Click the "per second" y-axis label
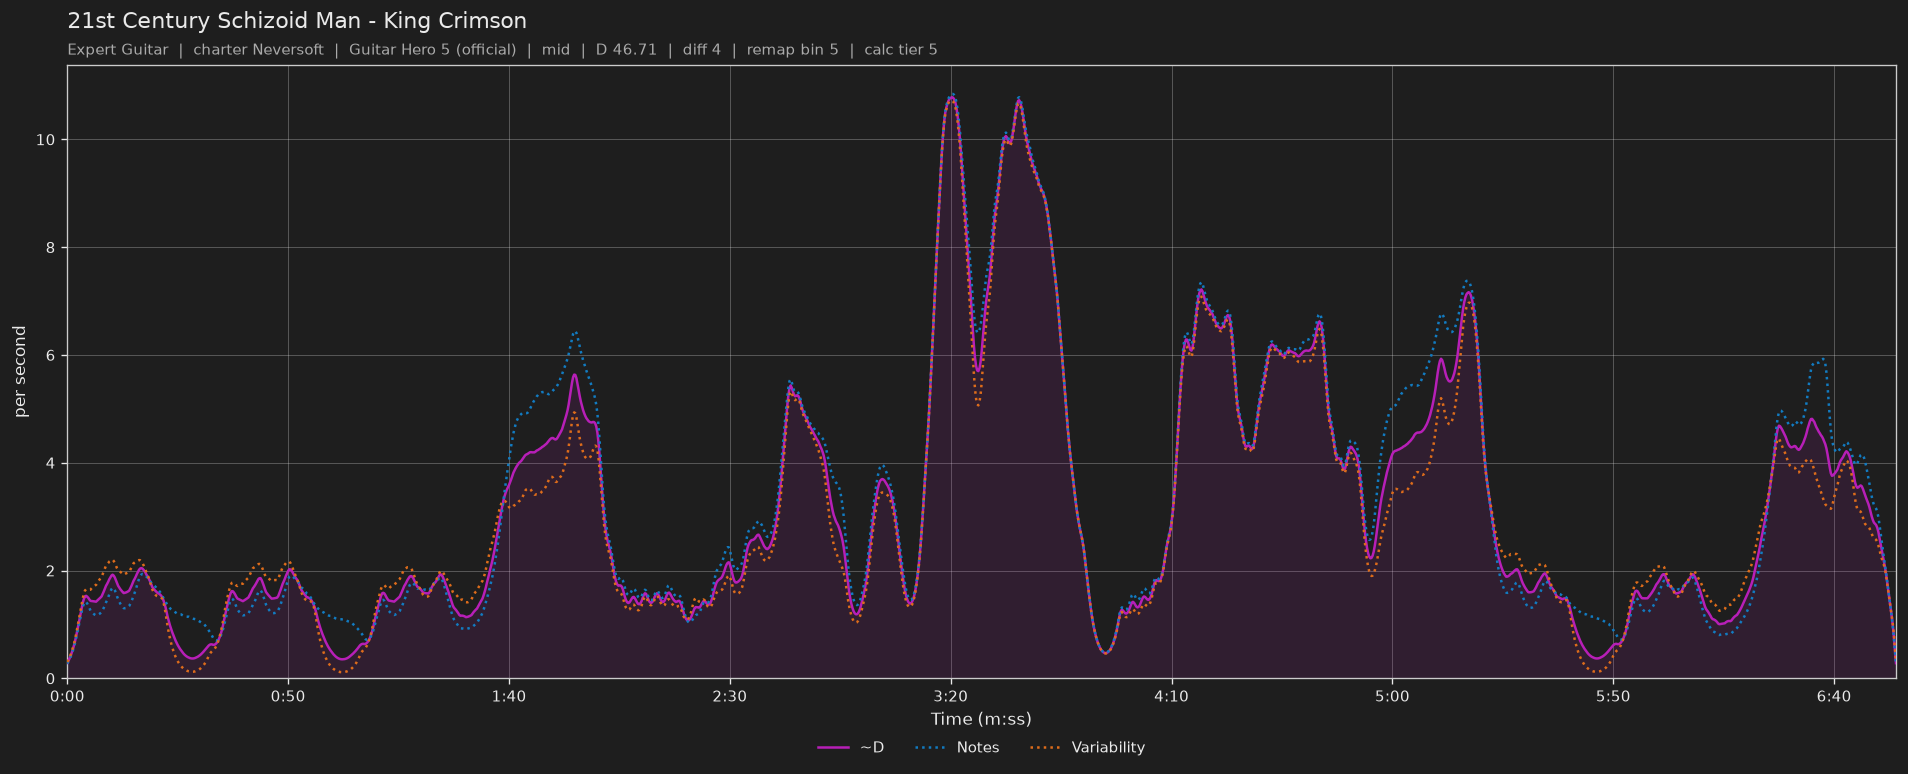The width and height of the screenshot is (1908, 774). click(21, 372)
